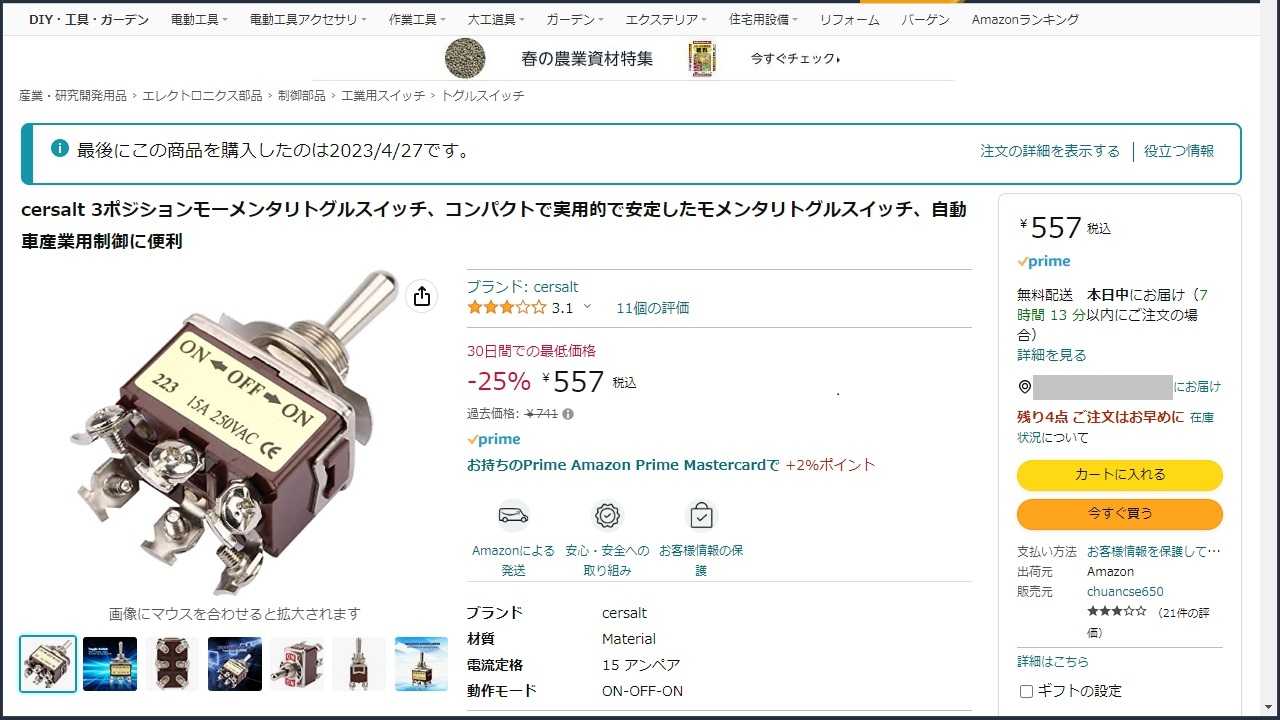Click the Amazon delivery truck icon
1280x720 pixels.
[x=513, y=516]
